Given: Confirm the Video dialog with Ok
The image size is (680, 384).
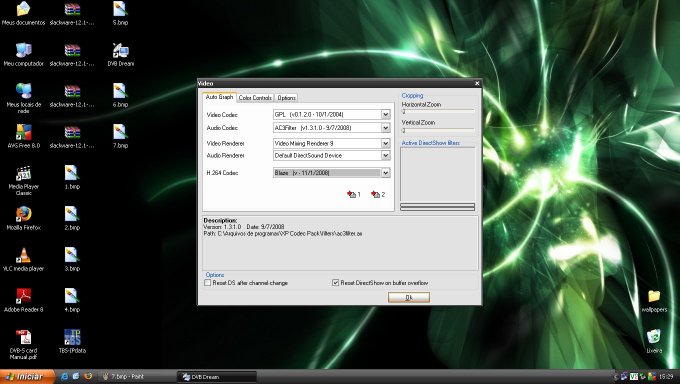Looking at the screenshot, I should [x=409, y=297].
